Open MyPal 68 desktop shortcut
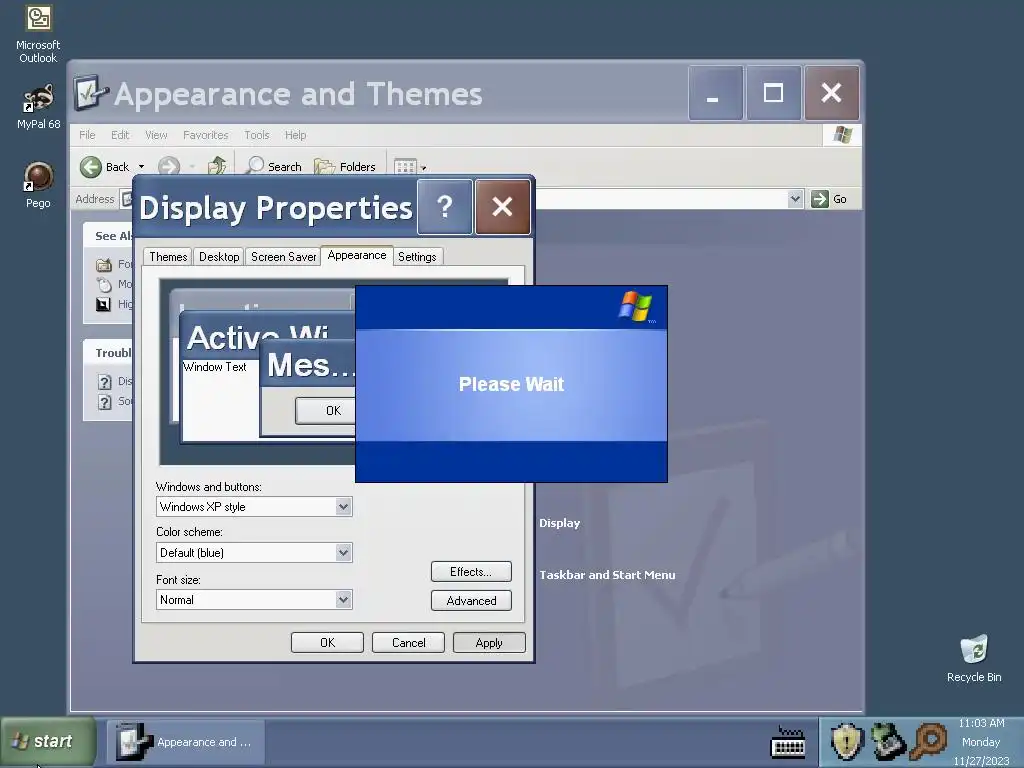The height and width of the screenshot is (768, 1024). 38,106
